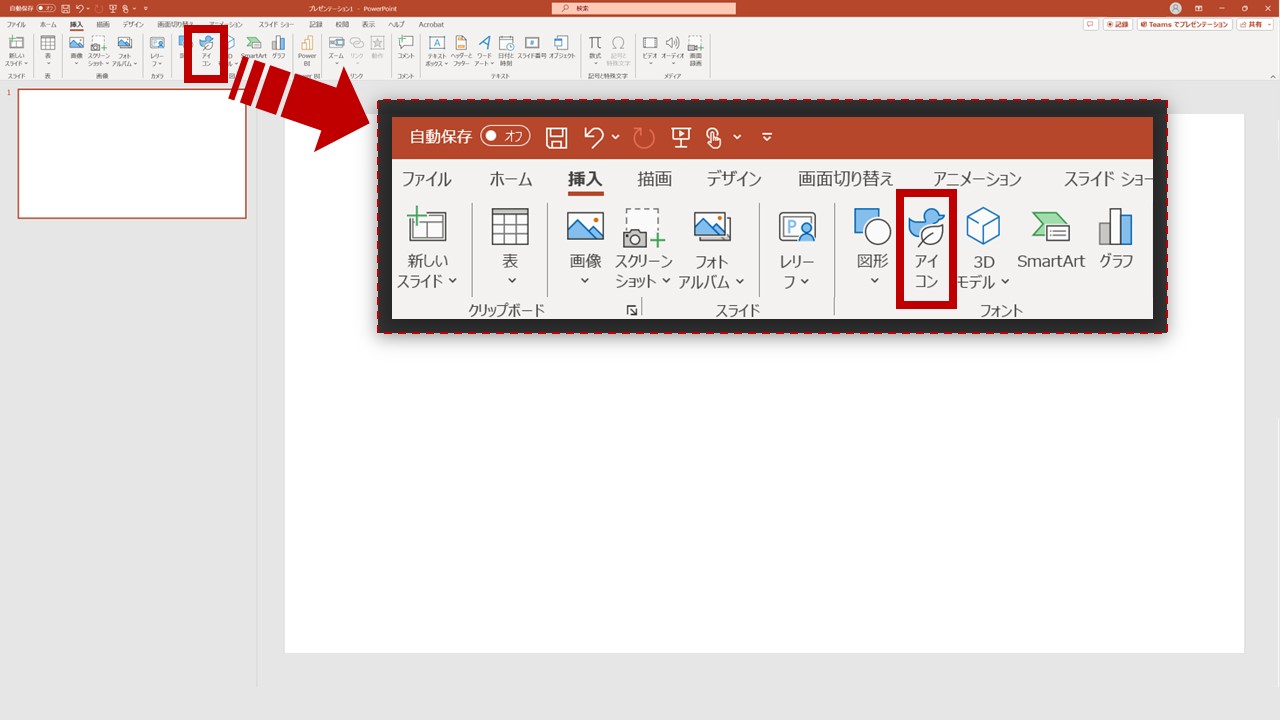Start 画面録画 screen recording
This screenshot has width=1280, height=720.
695,50
